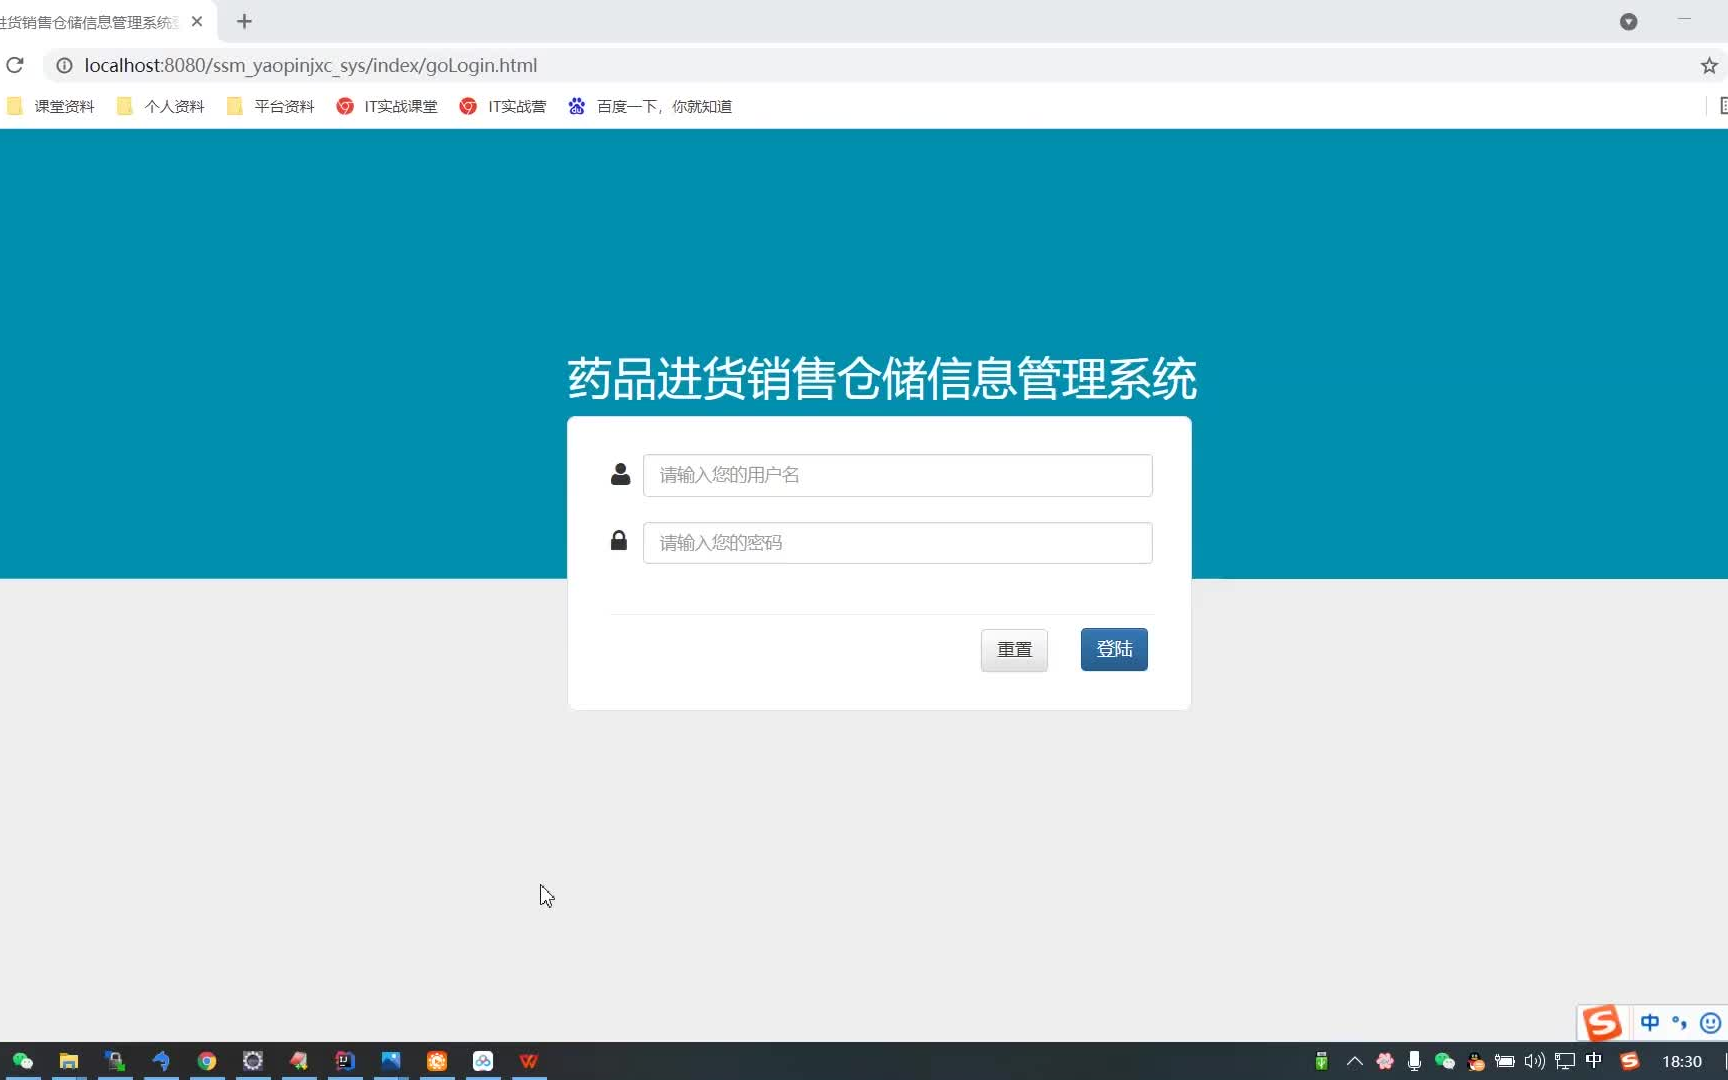The width and height of the screenshot is (1728, 1080).
Task: Click the 登陆 login button
Action: (1114, 649)
